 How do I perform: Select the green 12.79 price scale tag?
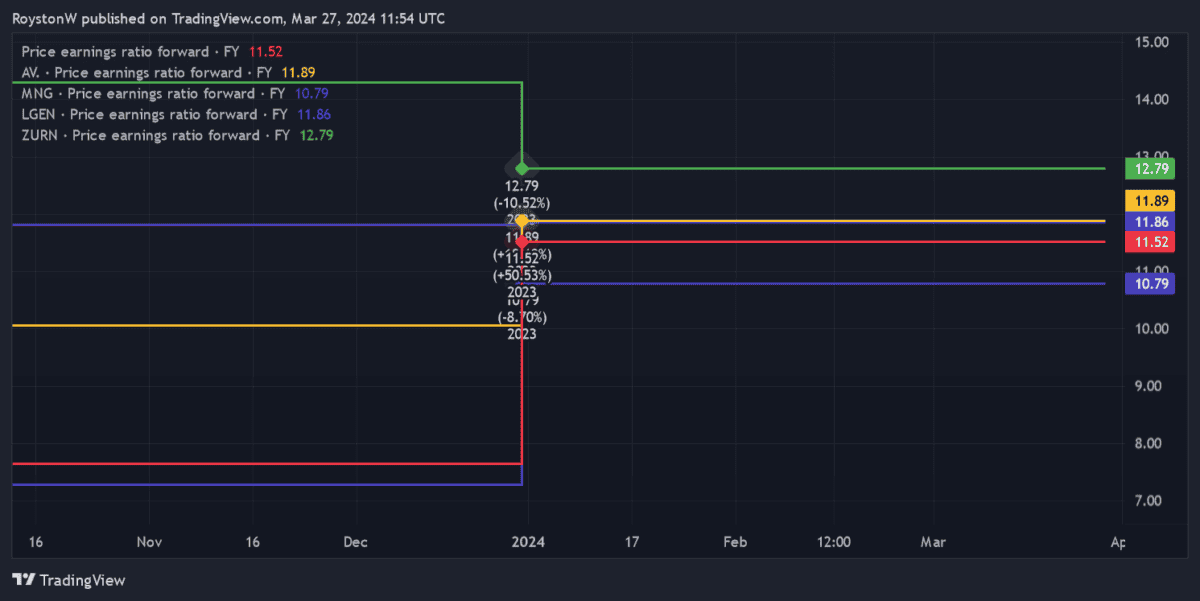(1148, 168)
